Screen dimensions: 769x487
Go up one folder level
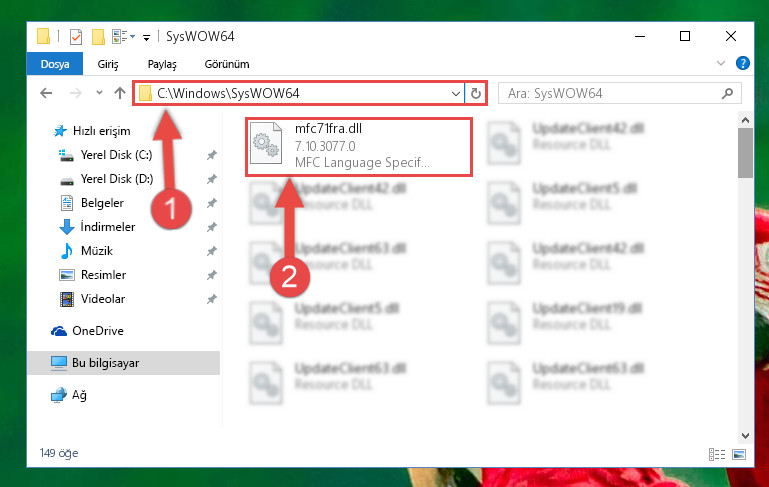click(x=120, y=93)
